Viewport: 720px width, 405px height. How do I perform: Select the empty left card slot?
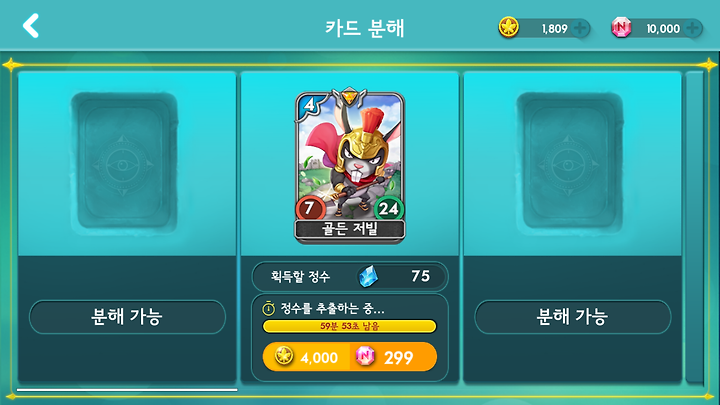point(124,161)
